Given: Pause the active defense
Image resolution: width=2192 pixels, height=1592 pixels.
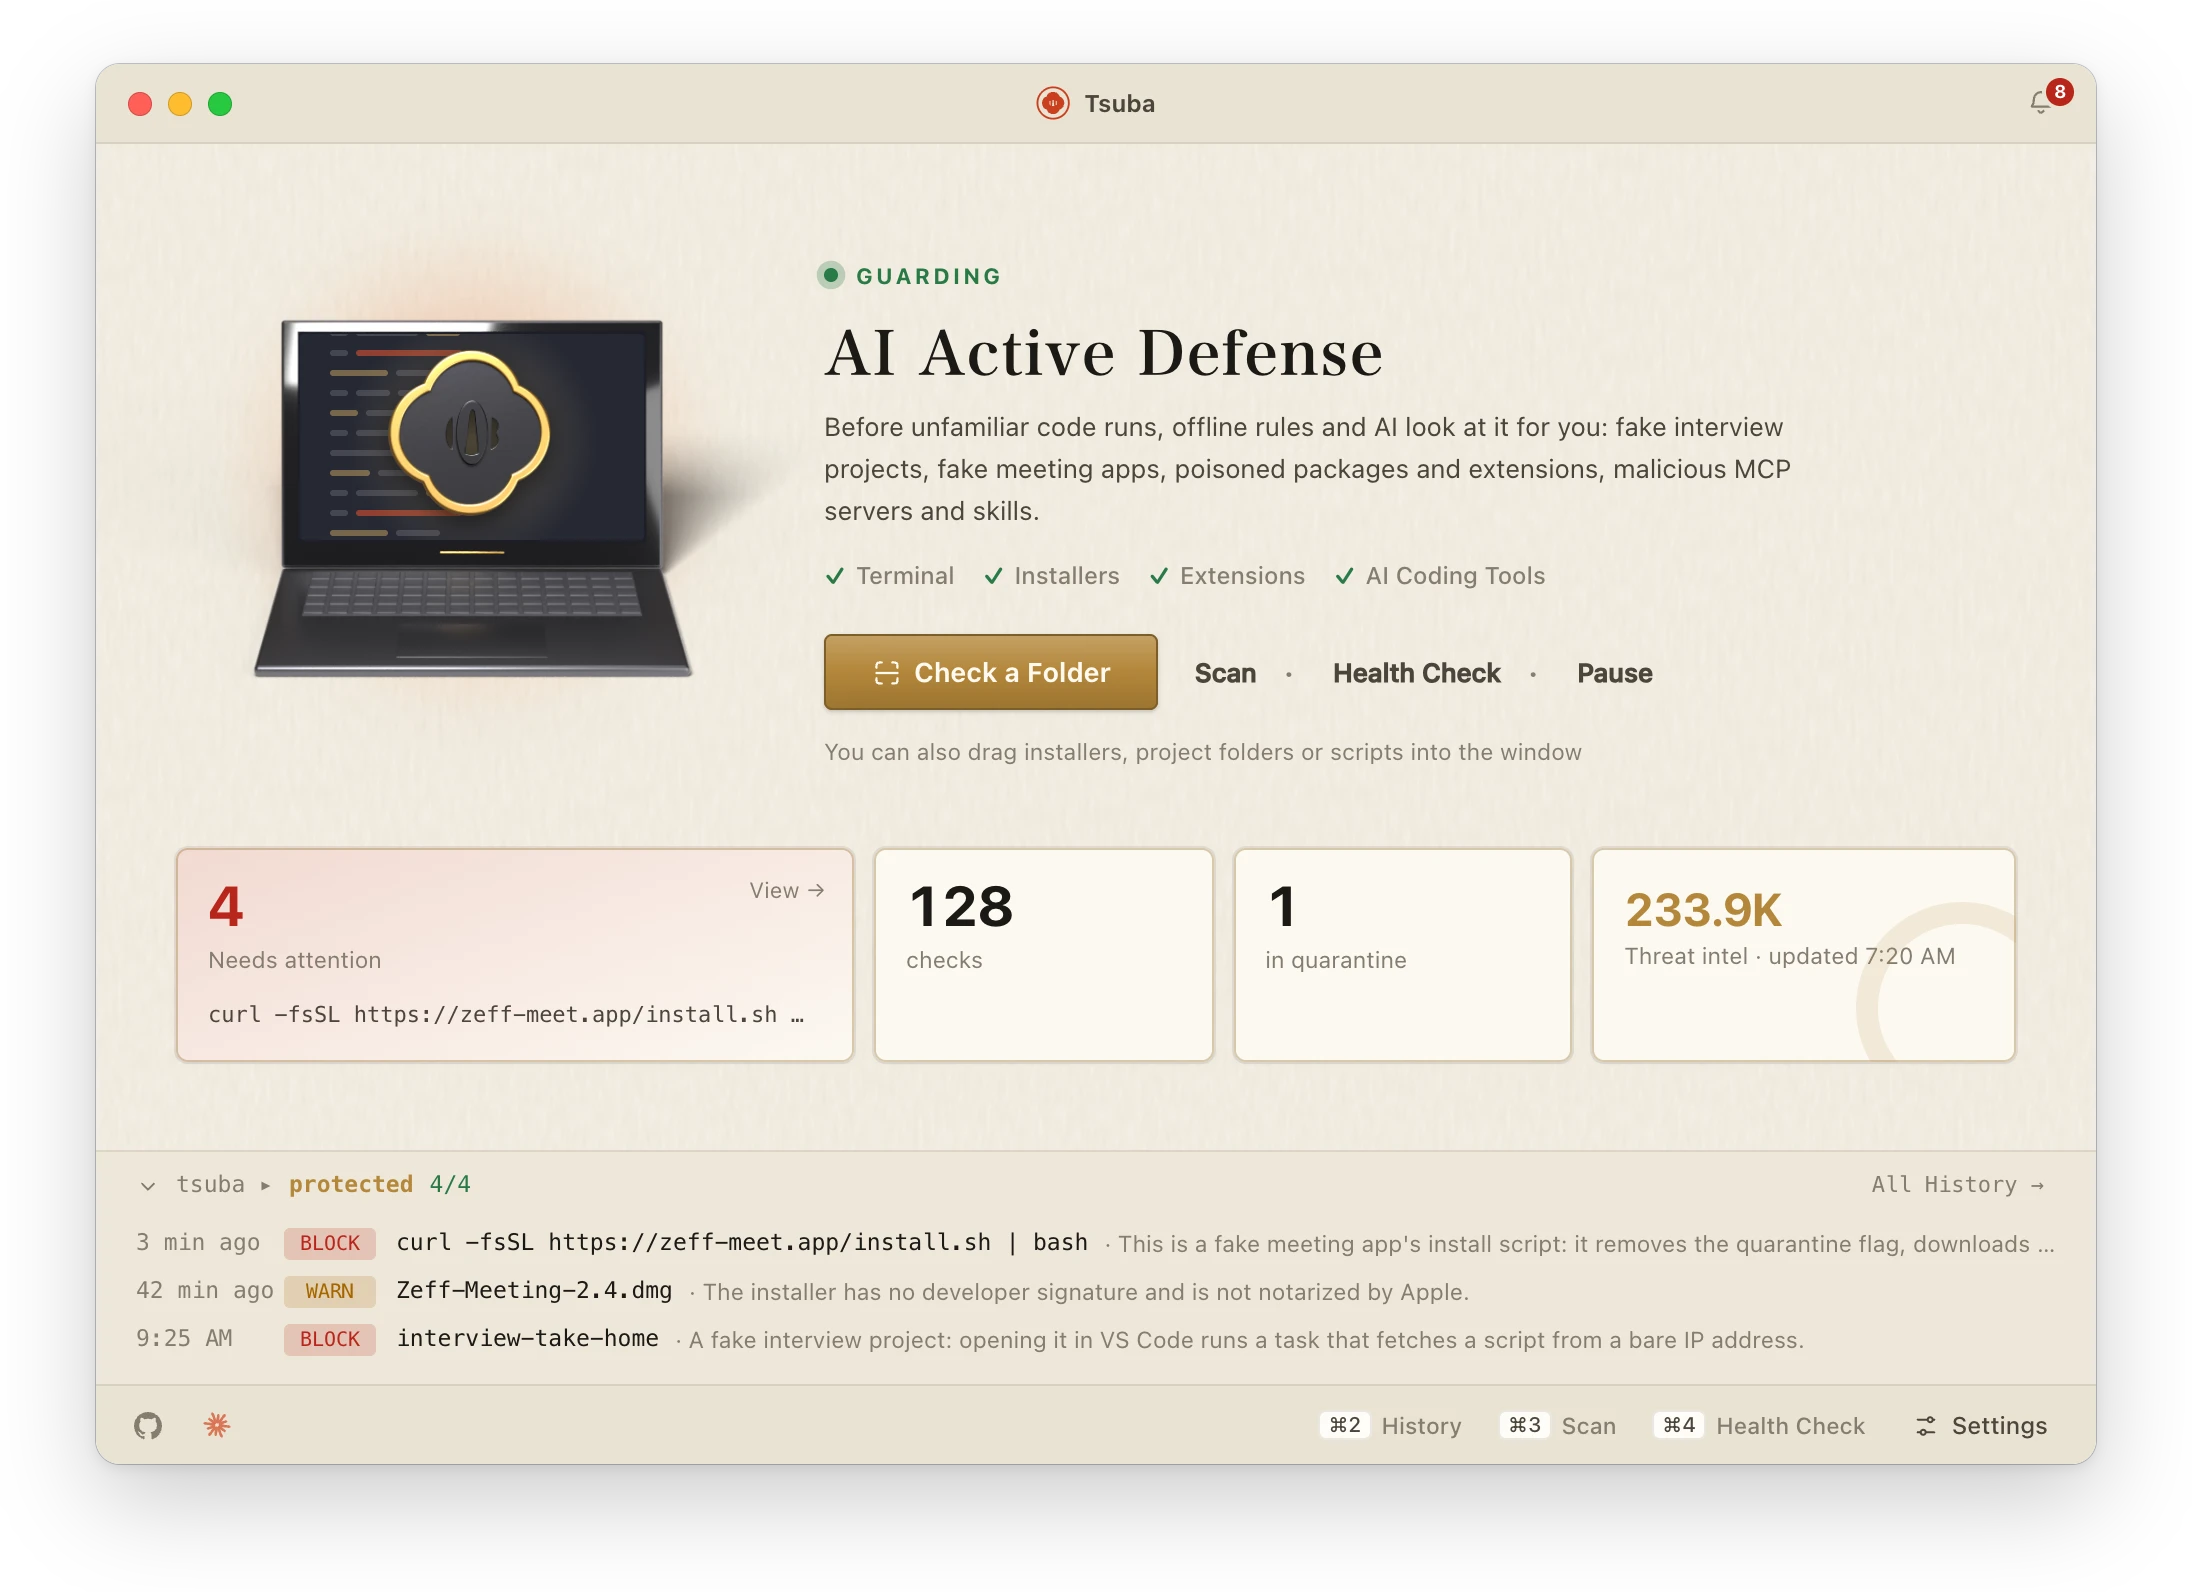Looking at the screenshot, I should point(1614,673).
